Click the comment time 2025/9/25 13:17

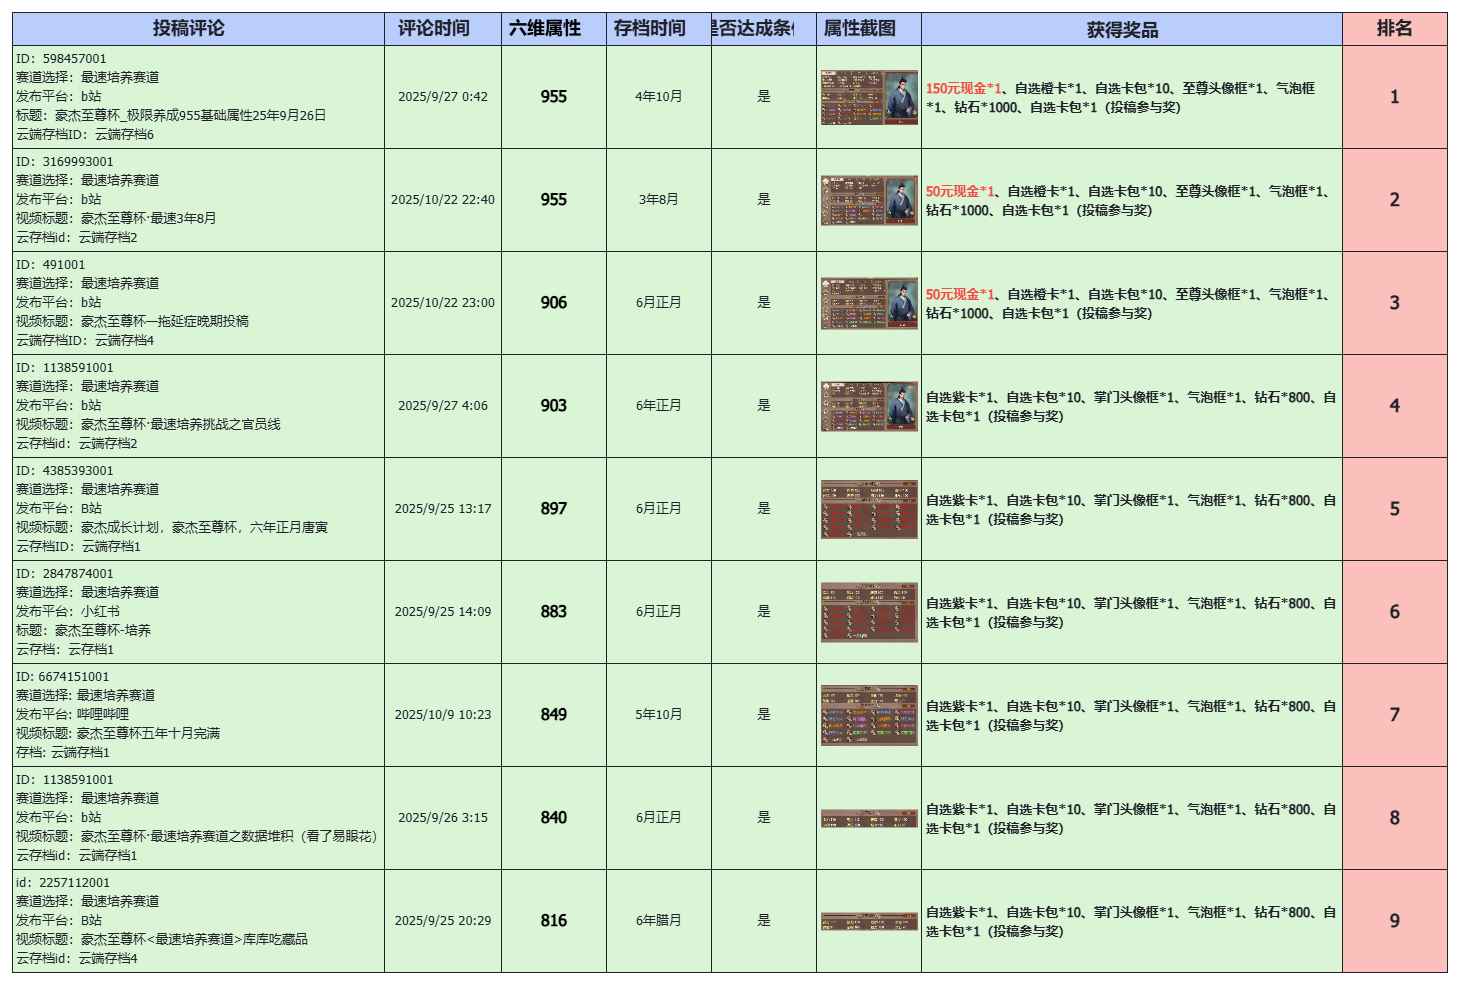coord(443,509)
